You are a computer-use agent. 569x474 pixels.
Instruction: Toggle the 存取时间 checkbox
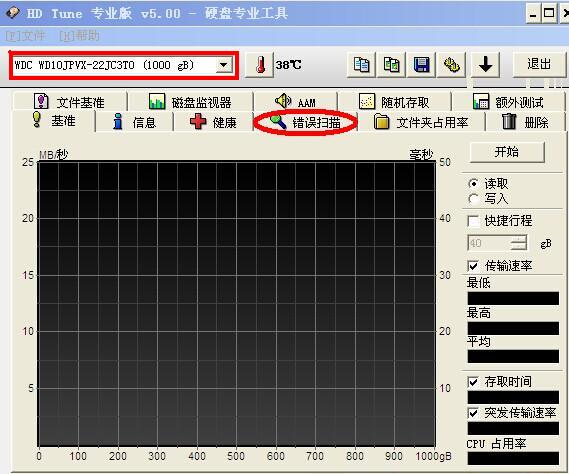pyautogui.click(x=473, y=382)
